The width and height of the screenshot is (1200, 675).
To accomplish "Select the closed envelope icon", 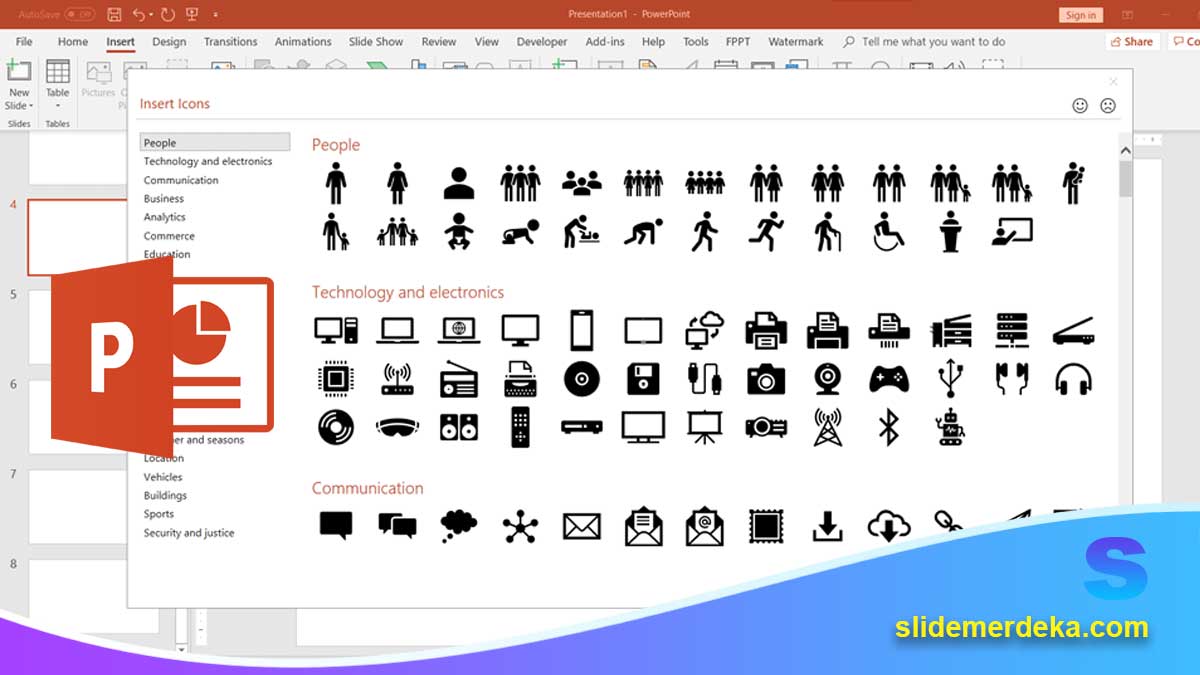I will click(x=581, y=526).
